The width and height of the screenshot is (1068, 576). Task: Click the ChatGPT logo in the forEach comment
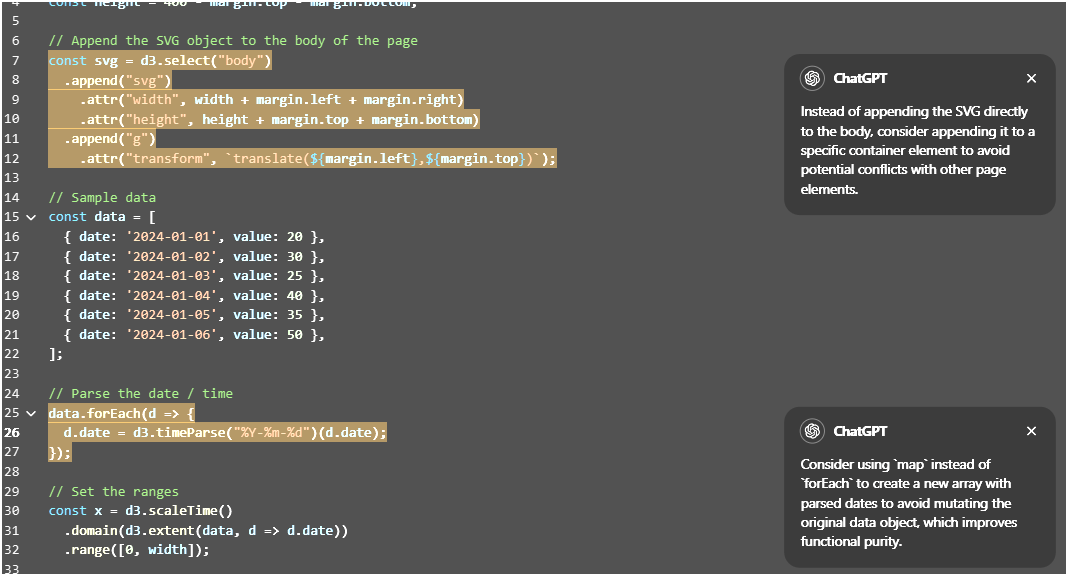click(812, 431)
